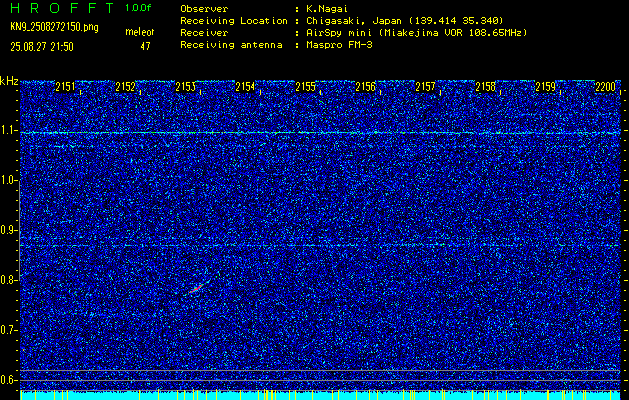
Task: Click the 2200 time marker
Action: click(605, 87)
